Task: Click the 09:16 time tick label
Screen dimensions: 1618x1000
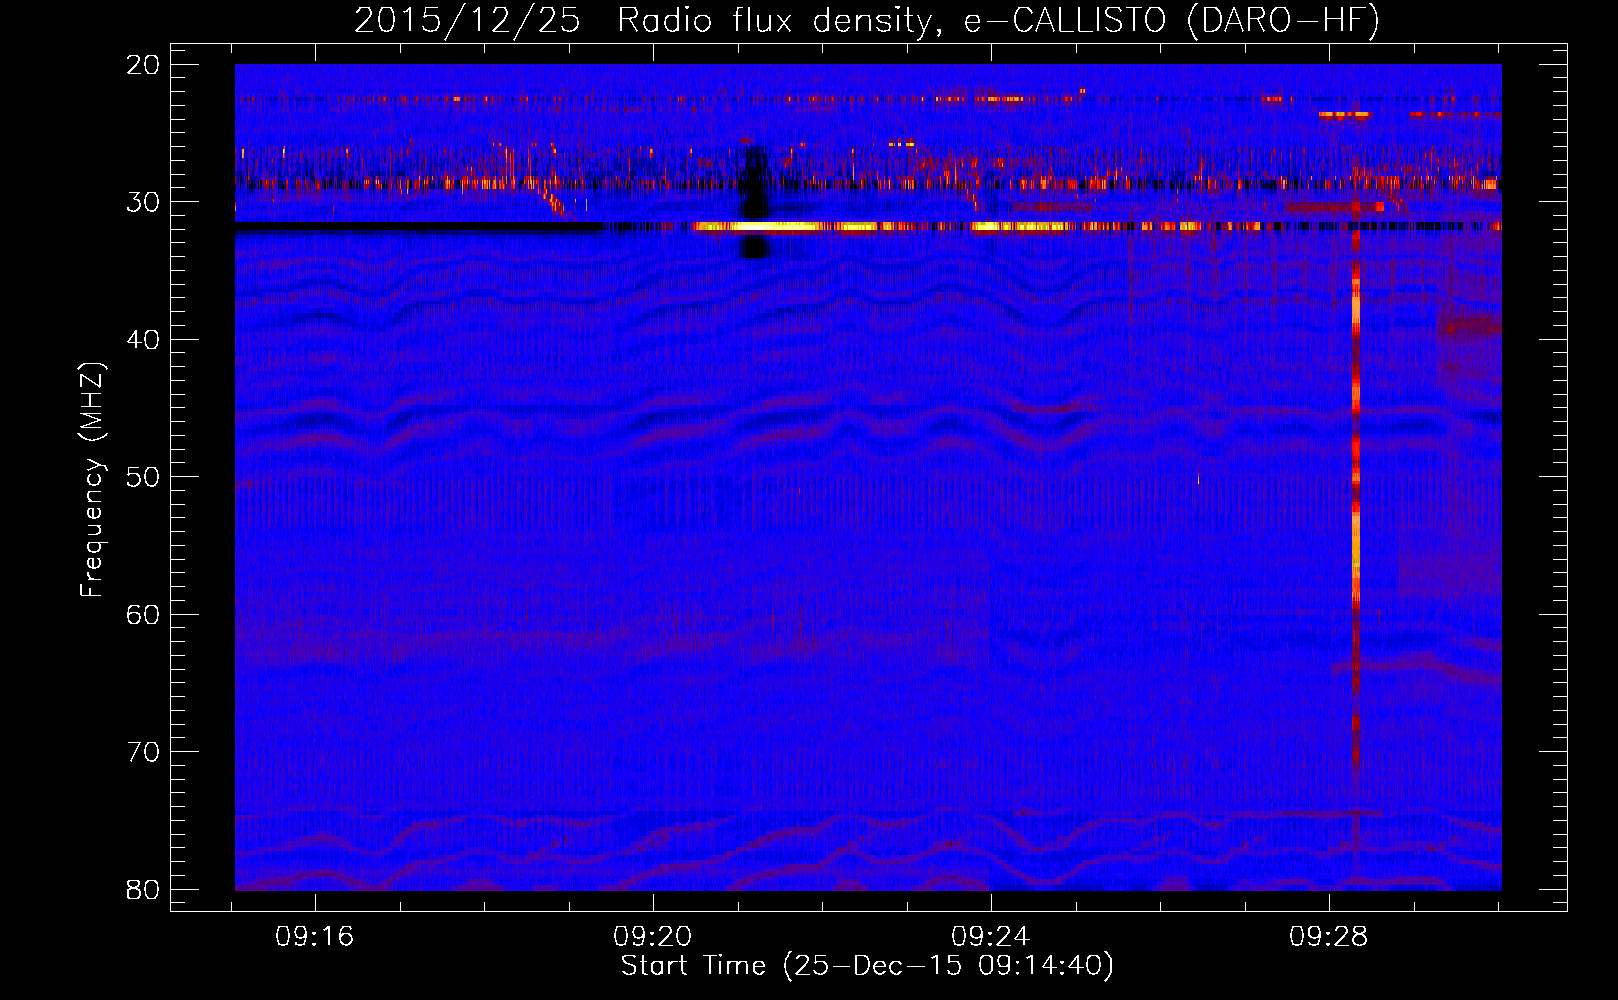Action: (315, 937)
